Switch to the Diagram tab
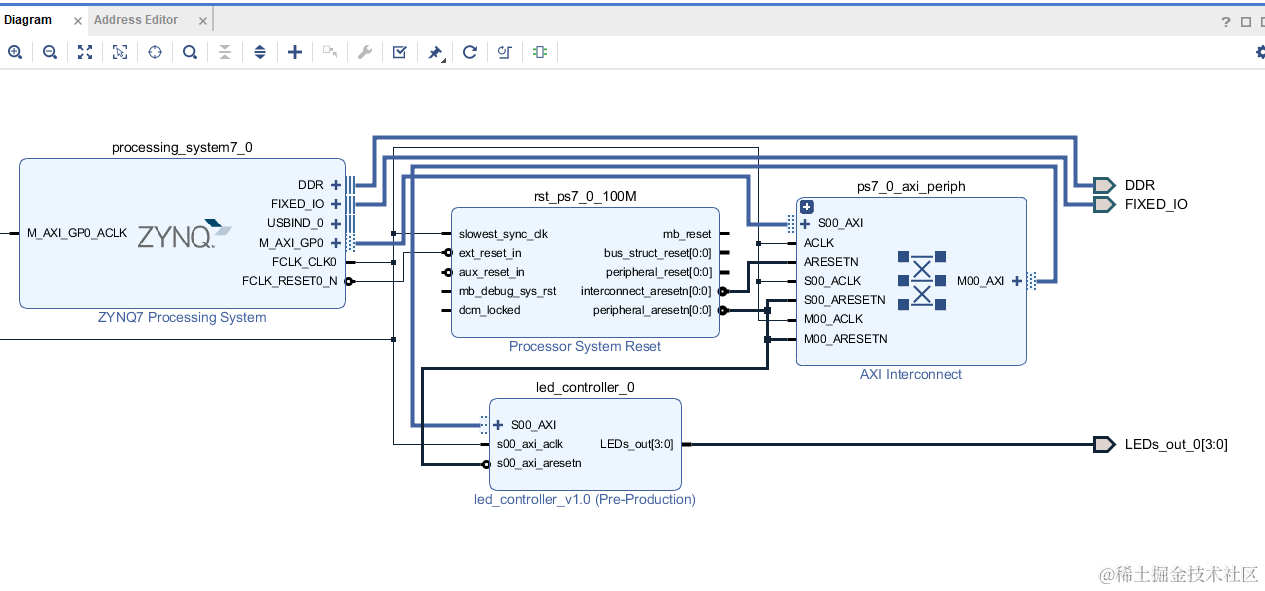 [x=28, y=20]
